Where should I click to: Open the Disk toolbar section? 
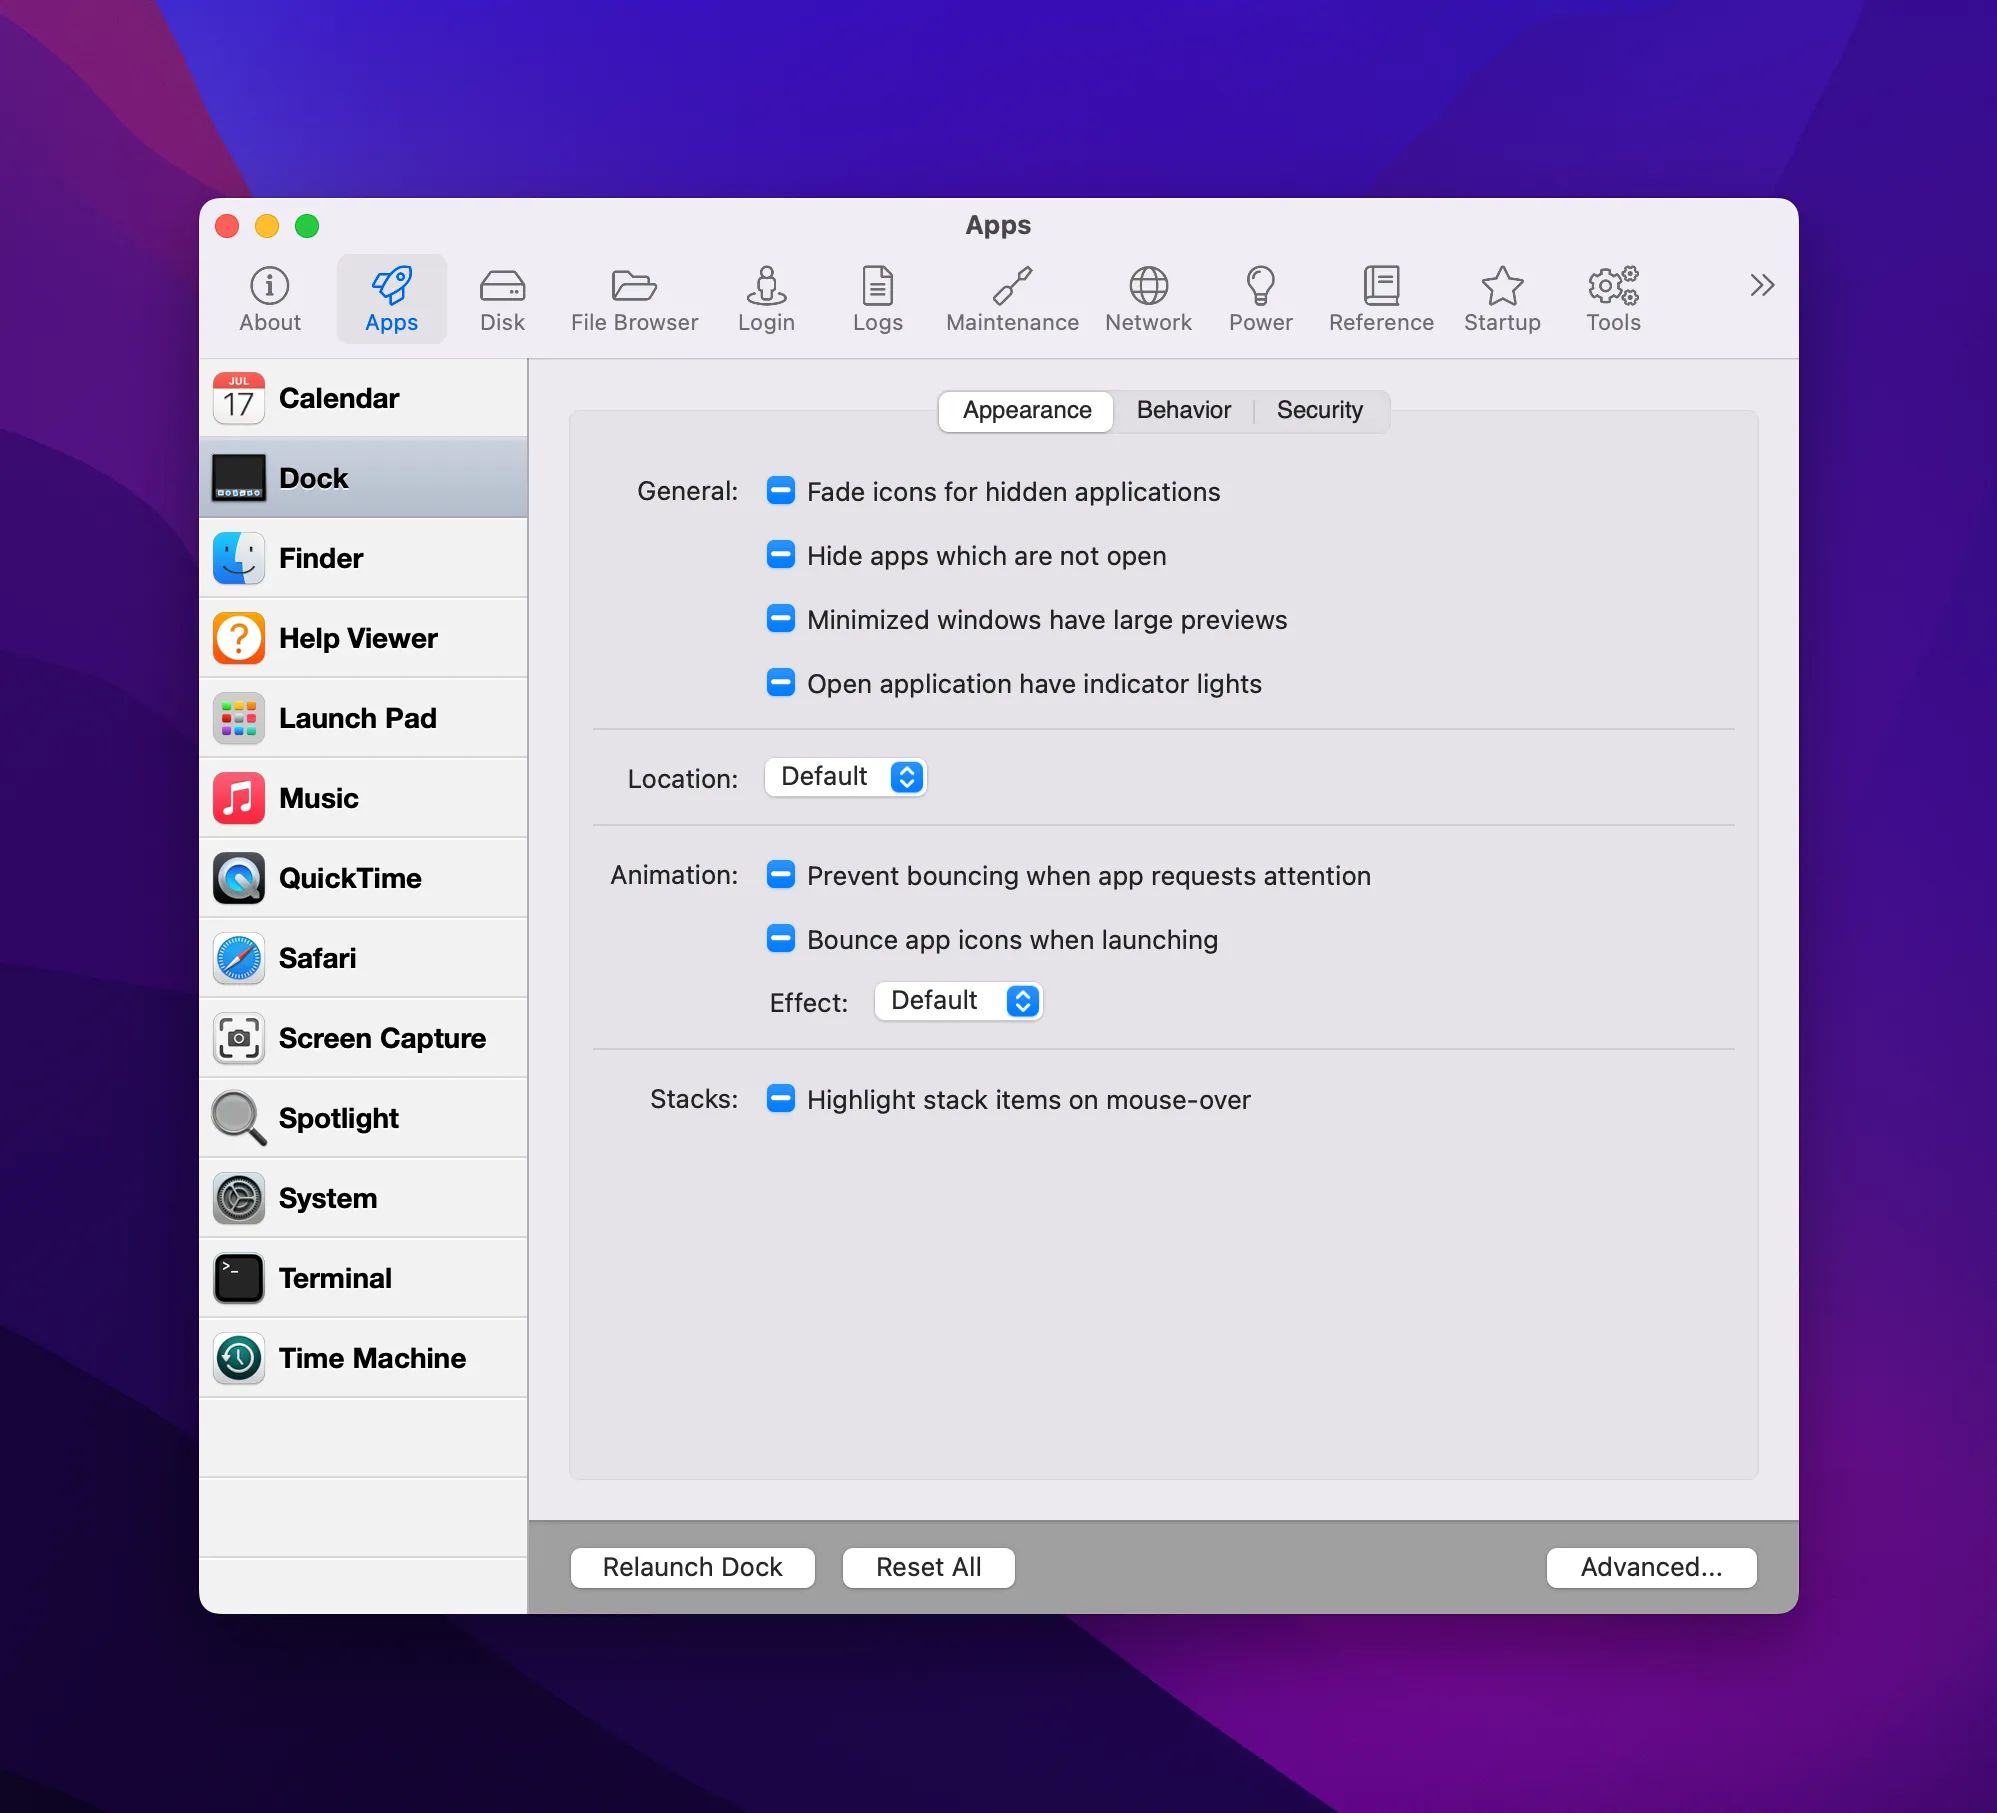pyautogui.click(x=502, y=299)
